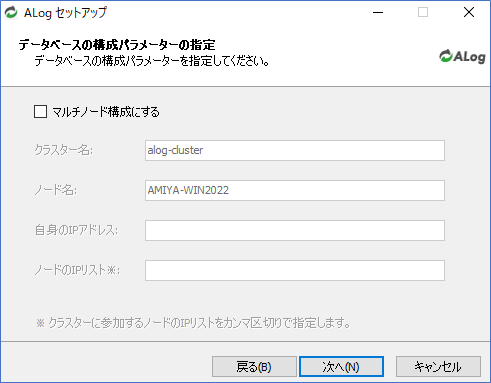Click the ノード名: label
Screen dimensions: 491x383
(56, 190)
